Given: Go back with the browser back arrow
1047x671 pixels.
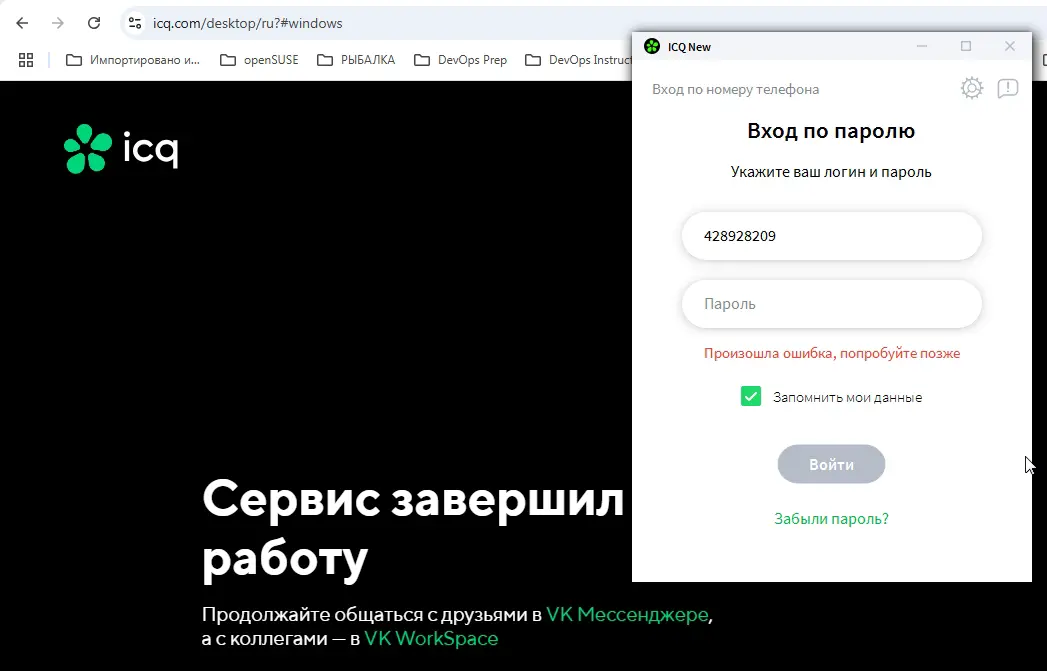Looking at the screenshot, I should click(22, 23).
